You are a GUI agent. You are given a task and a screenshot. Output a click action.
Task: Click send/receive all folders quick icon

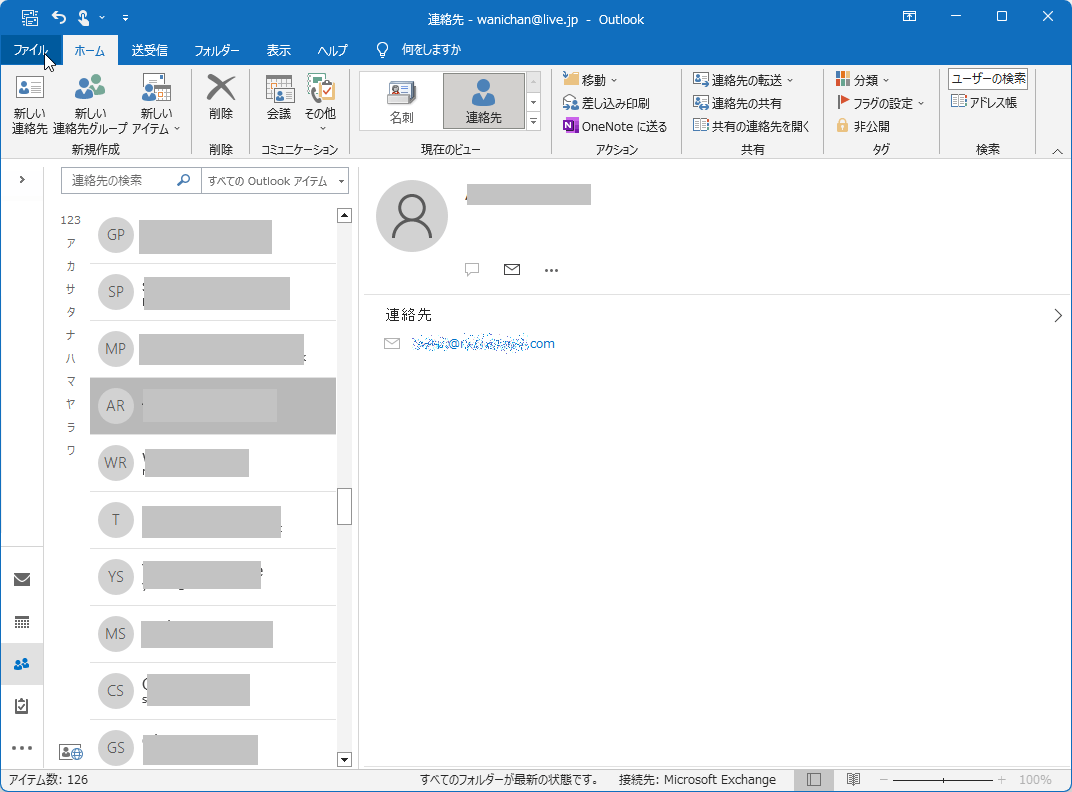pos(29,17)
